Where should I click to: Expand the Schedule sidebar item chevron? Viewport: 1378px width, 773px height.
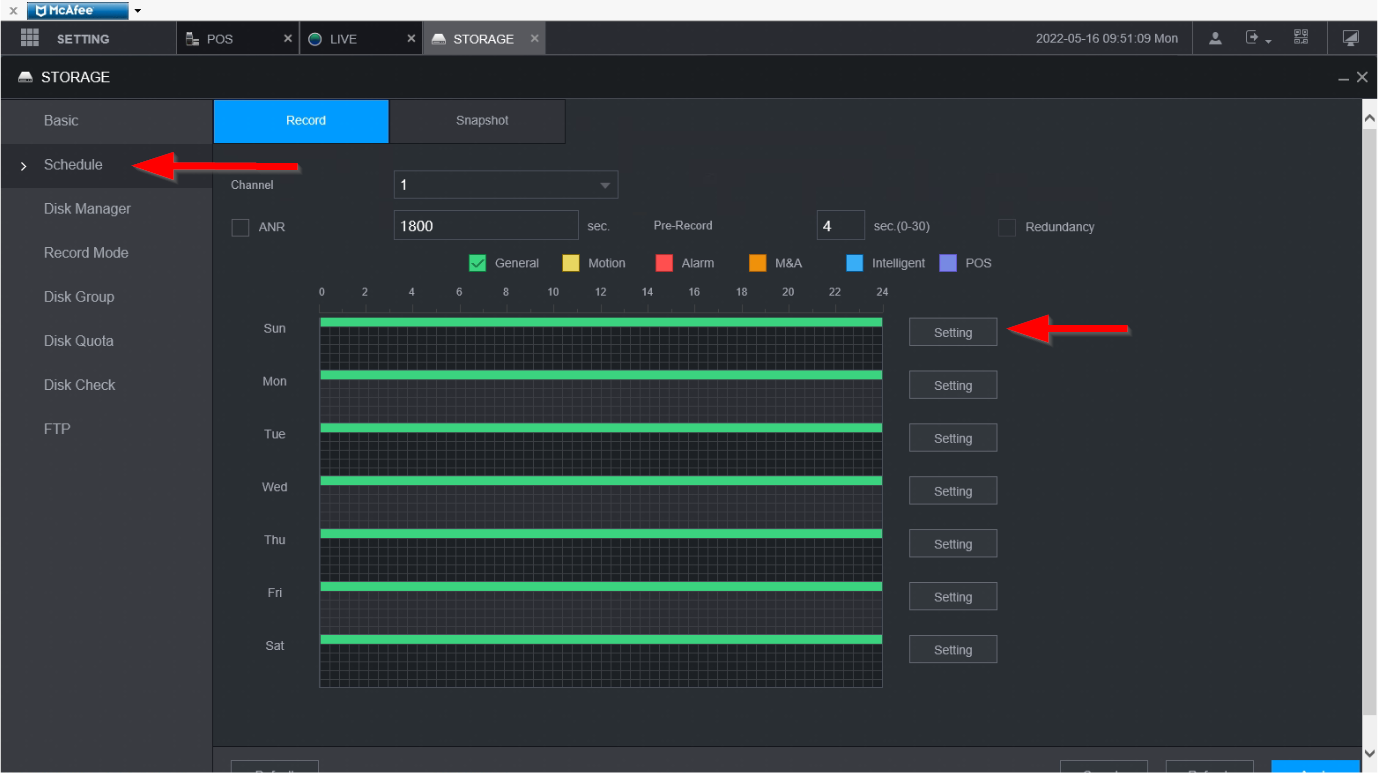(x=24, y=166)
